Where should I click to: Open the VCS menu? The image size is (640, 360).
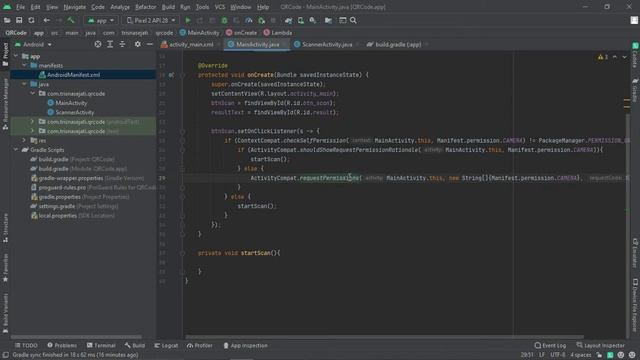(x=220, y=7)
